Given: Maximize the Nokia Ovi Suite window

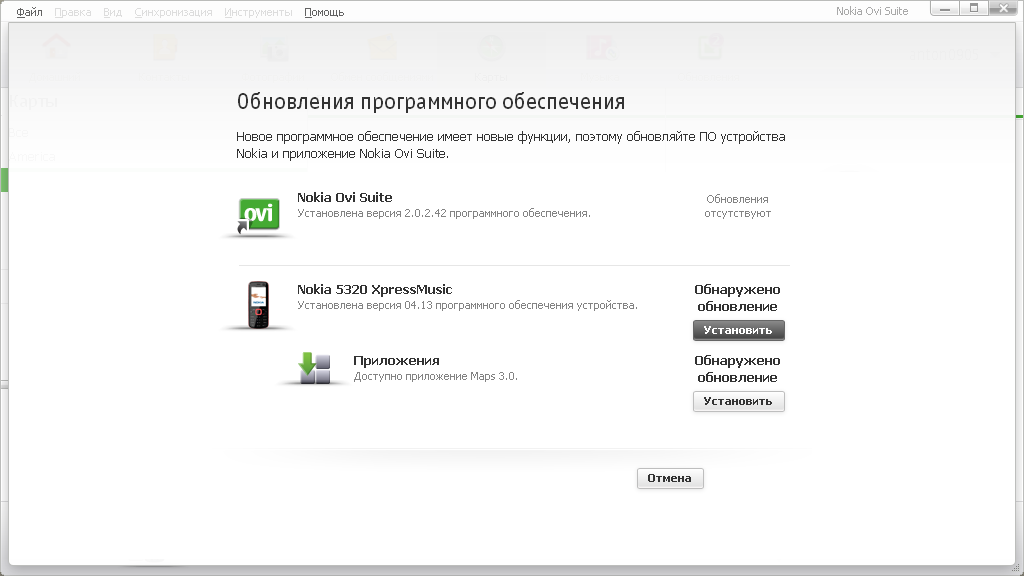Looking at the screenshot, I should pos(974,8).
